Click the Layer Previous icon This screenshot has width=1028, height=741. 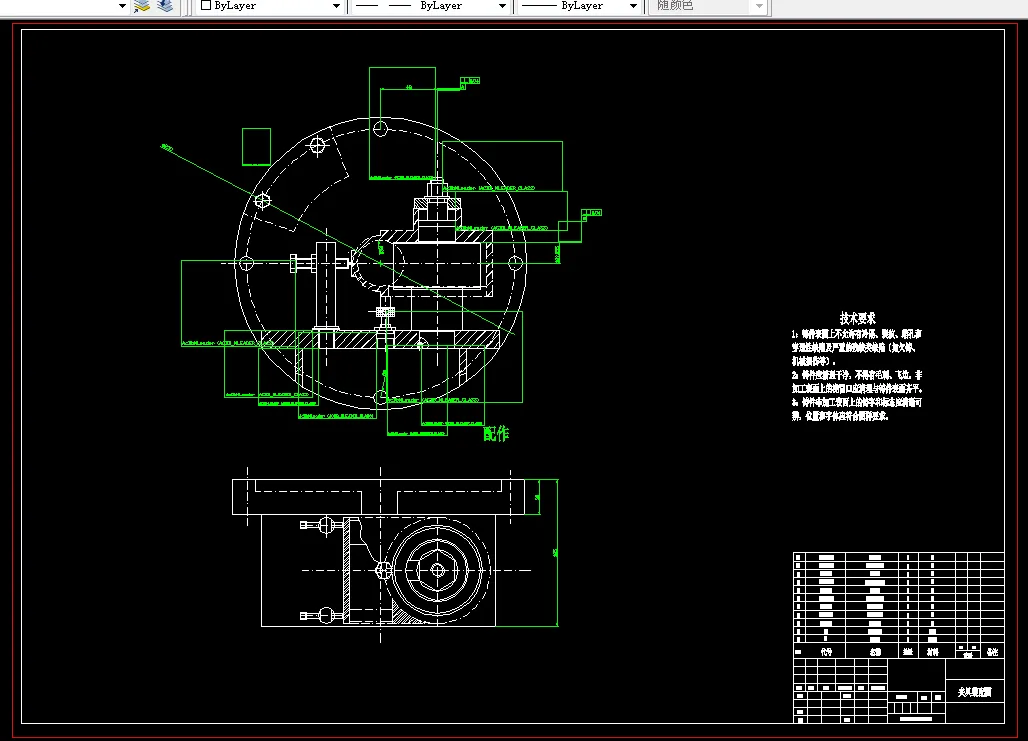click(x=165, y=6)
